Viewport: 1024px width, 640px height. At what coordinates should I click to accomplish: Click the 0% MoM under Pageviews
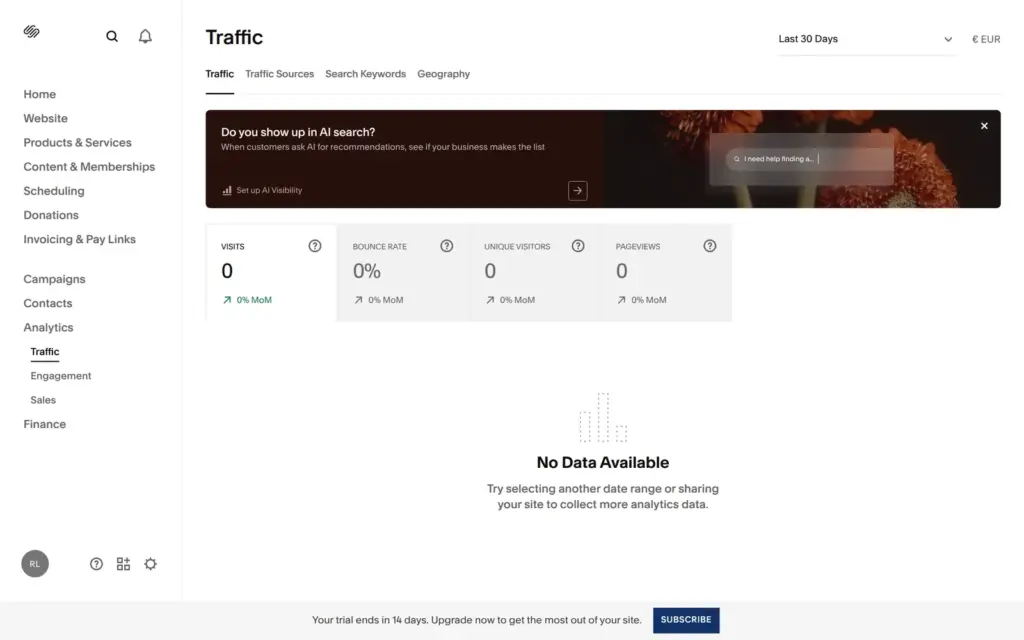click(648, 300)
